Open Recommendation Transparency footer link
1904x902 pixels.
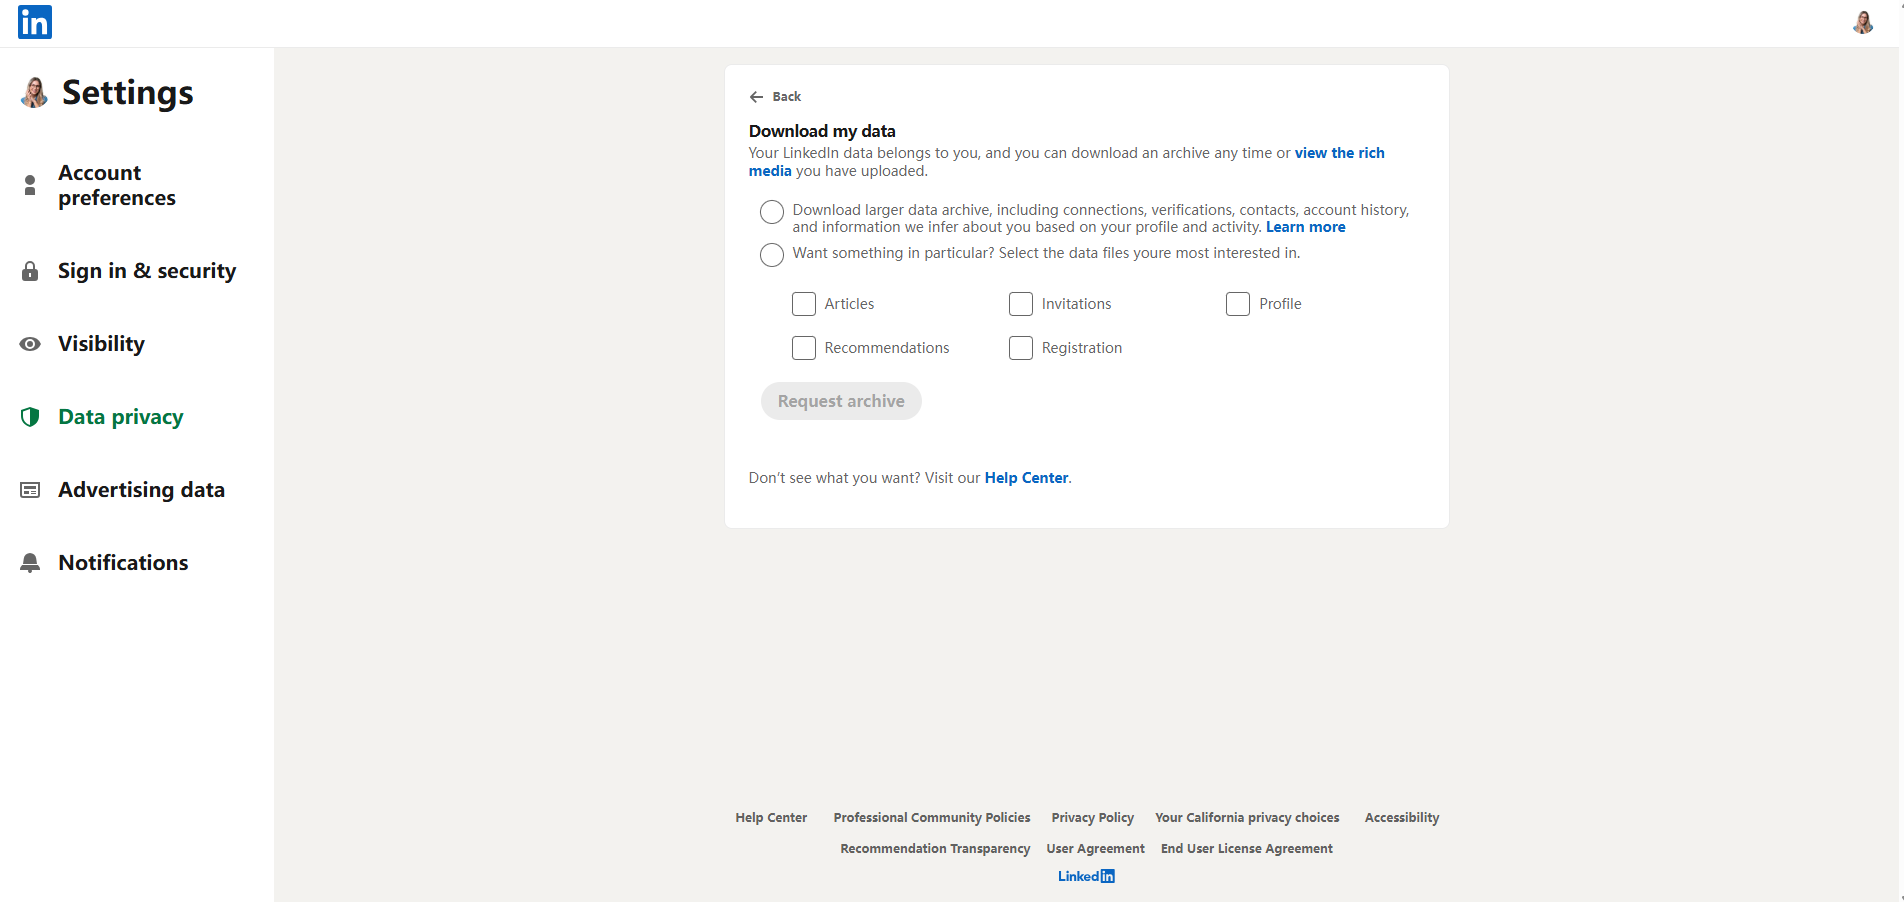click(935, 849)
